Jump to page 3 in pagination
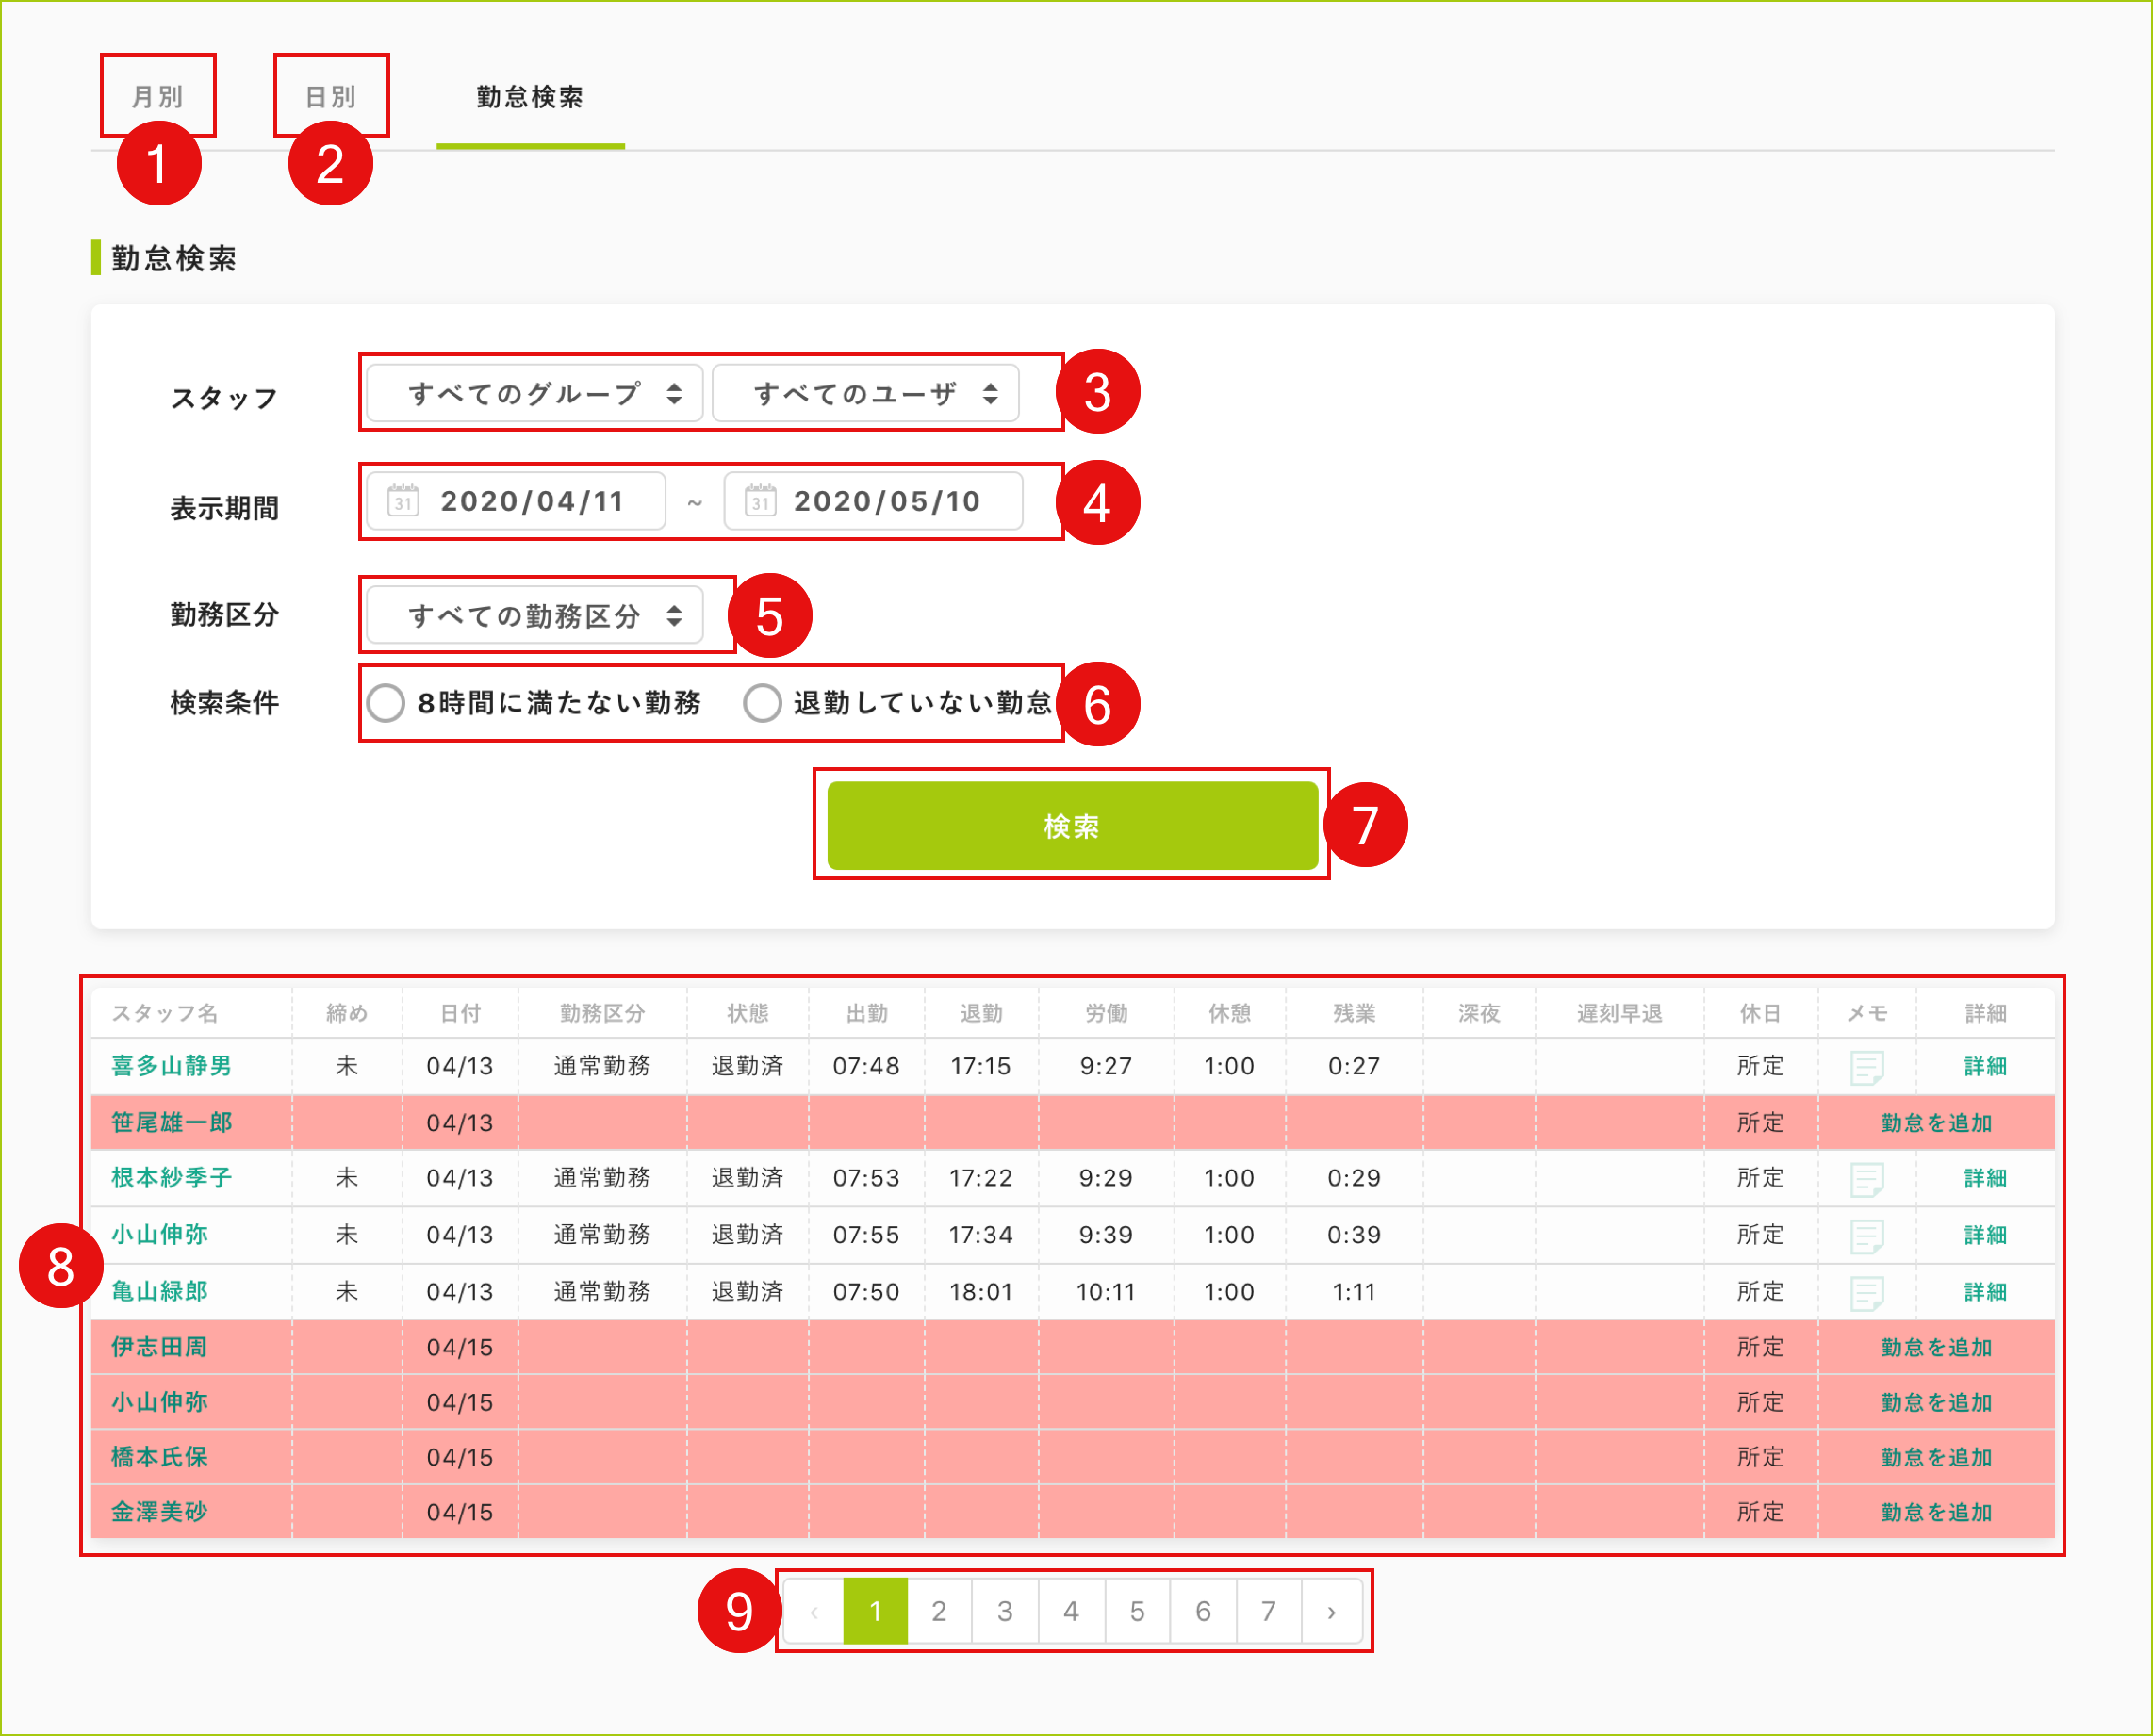The width and height of the screenshot is (2153, 1736). click(x=1005, y=1612)
